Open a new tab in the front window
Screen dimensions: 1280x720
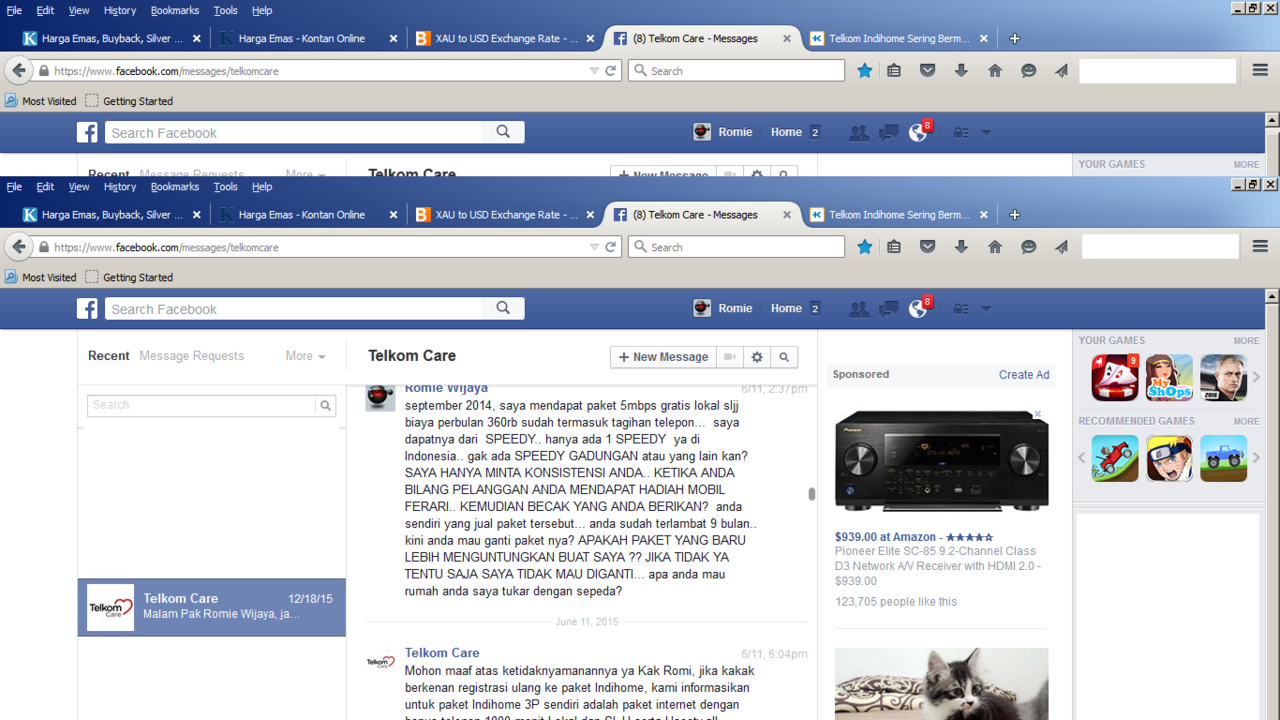[x=1014, y=215]
